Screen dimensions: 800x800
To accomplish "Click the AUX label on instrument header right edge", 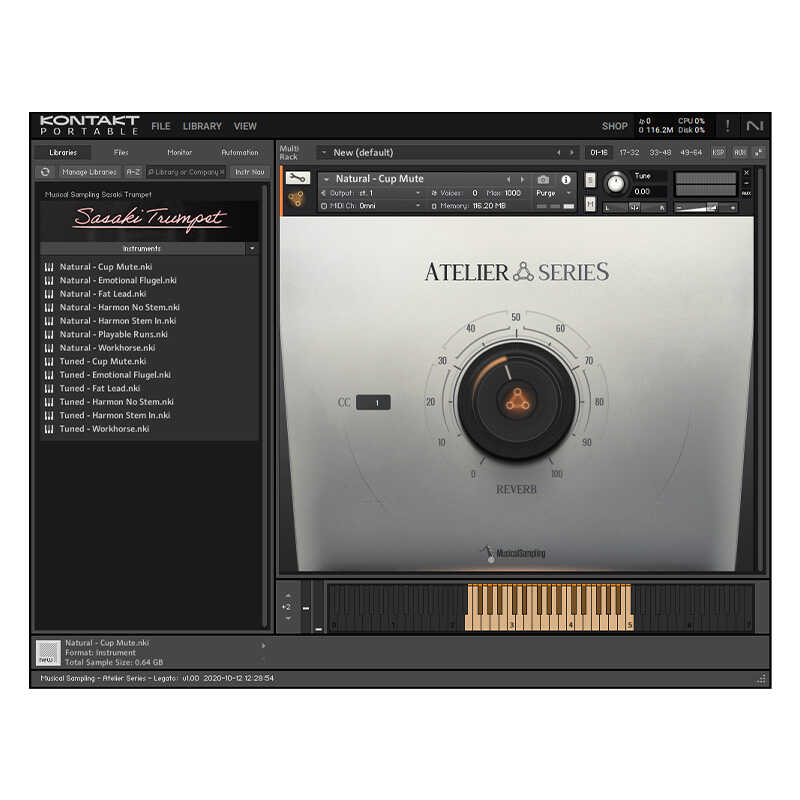I will 746,194.
